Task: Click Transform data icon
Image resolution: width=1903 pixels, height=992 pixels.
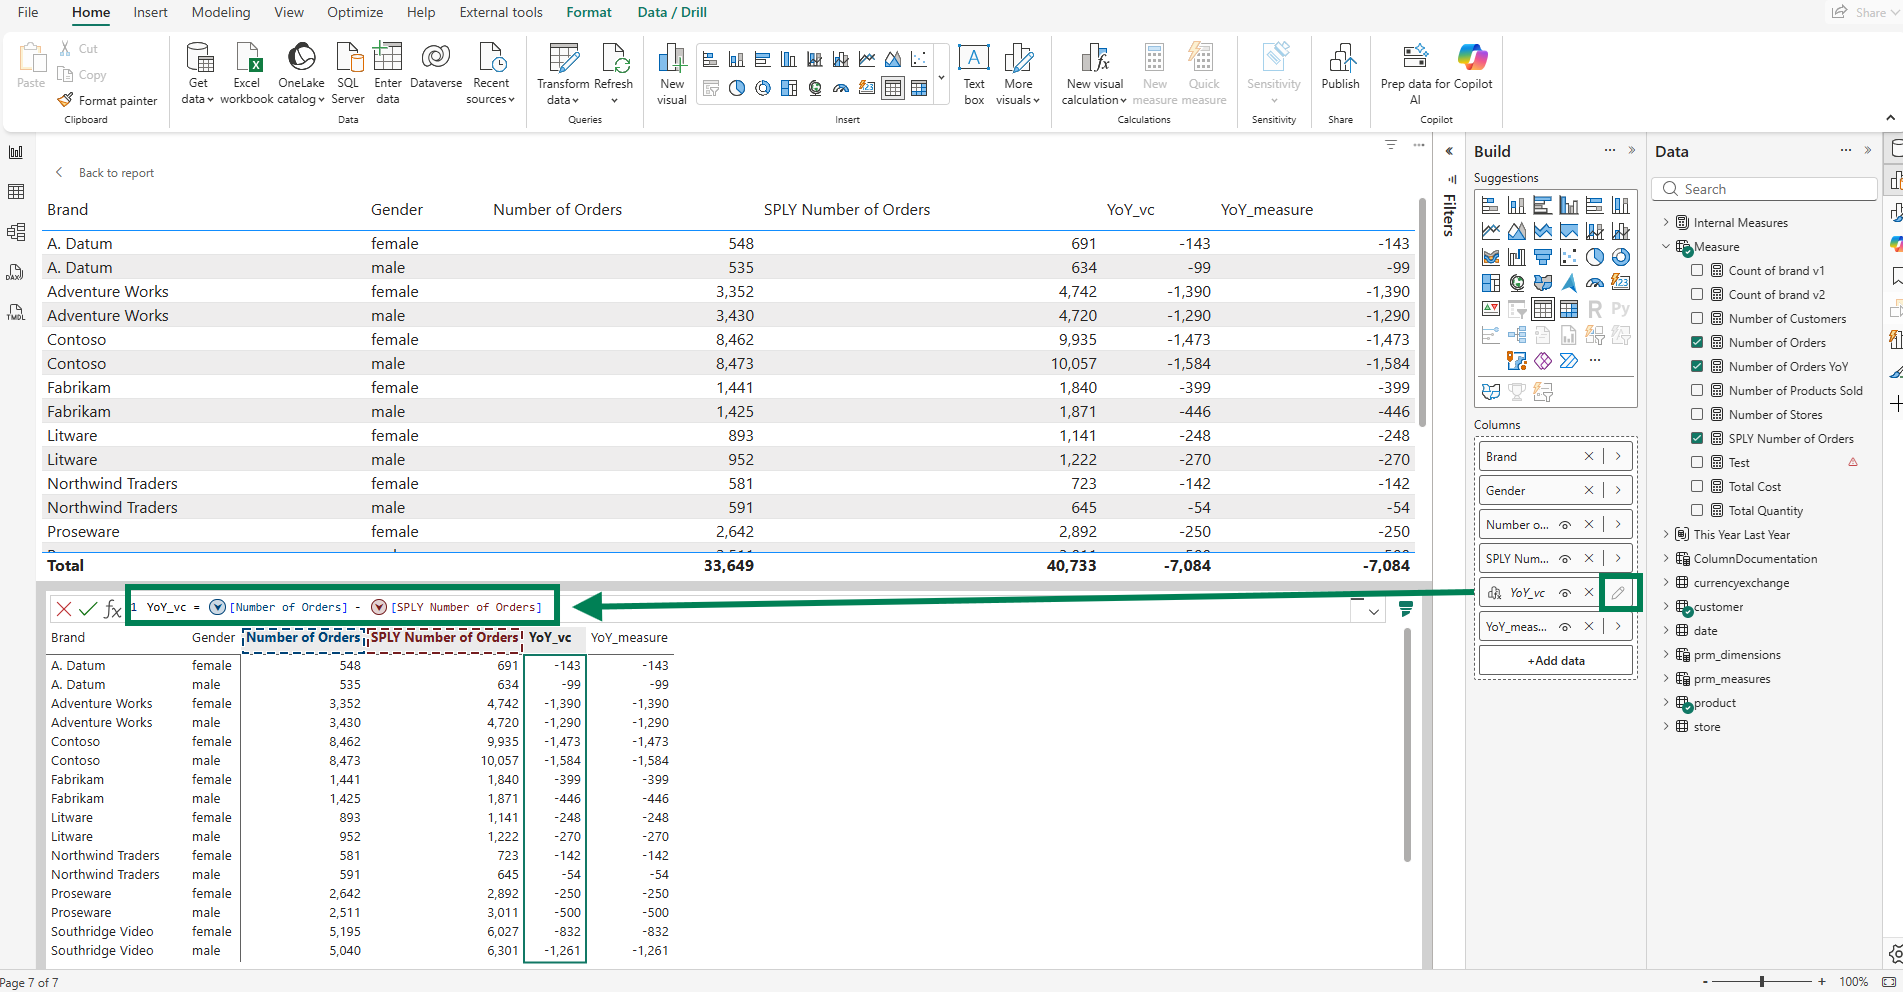Action: point(563,73)
